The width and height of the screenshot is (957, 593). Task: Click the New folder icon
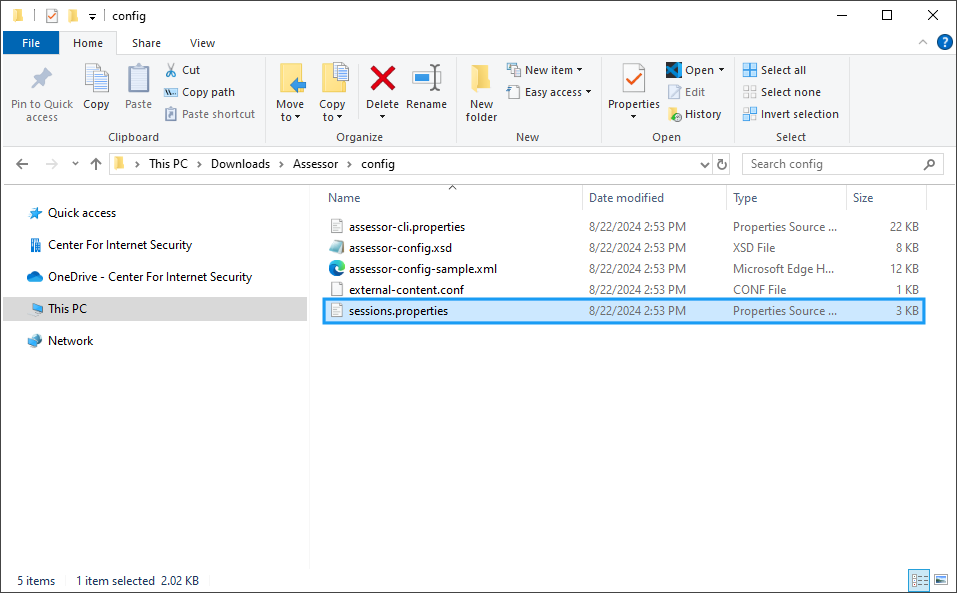[481, 80]
